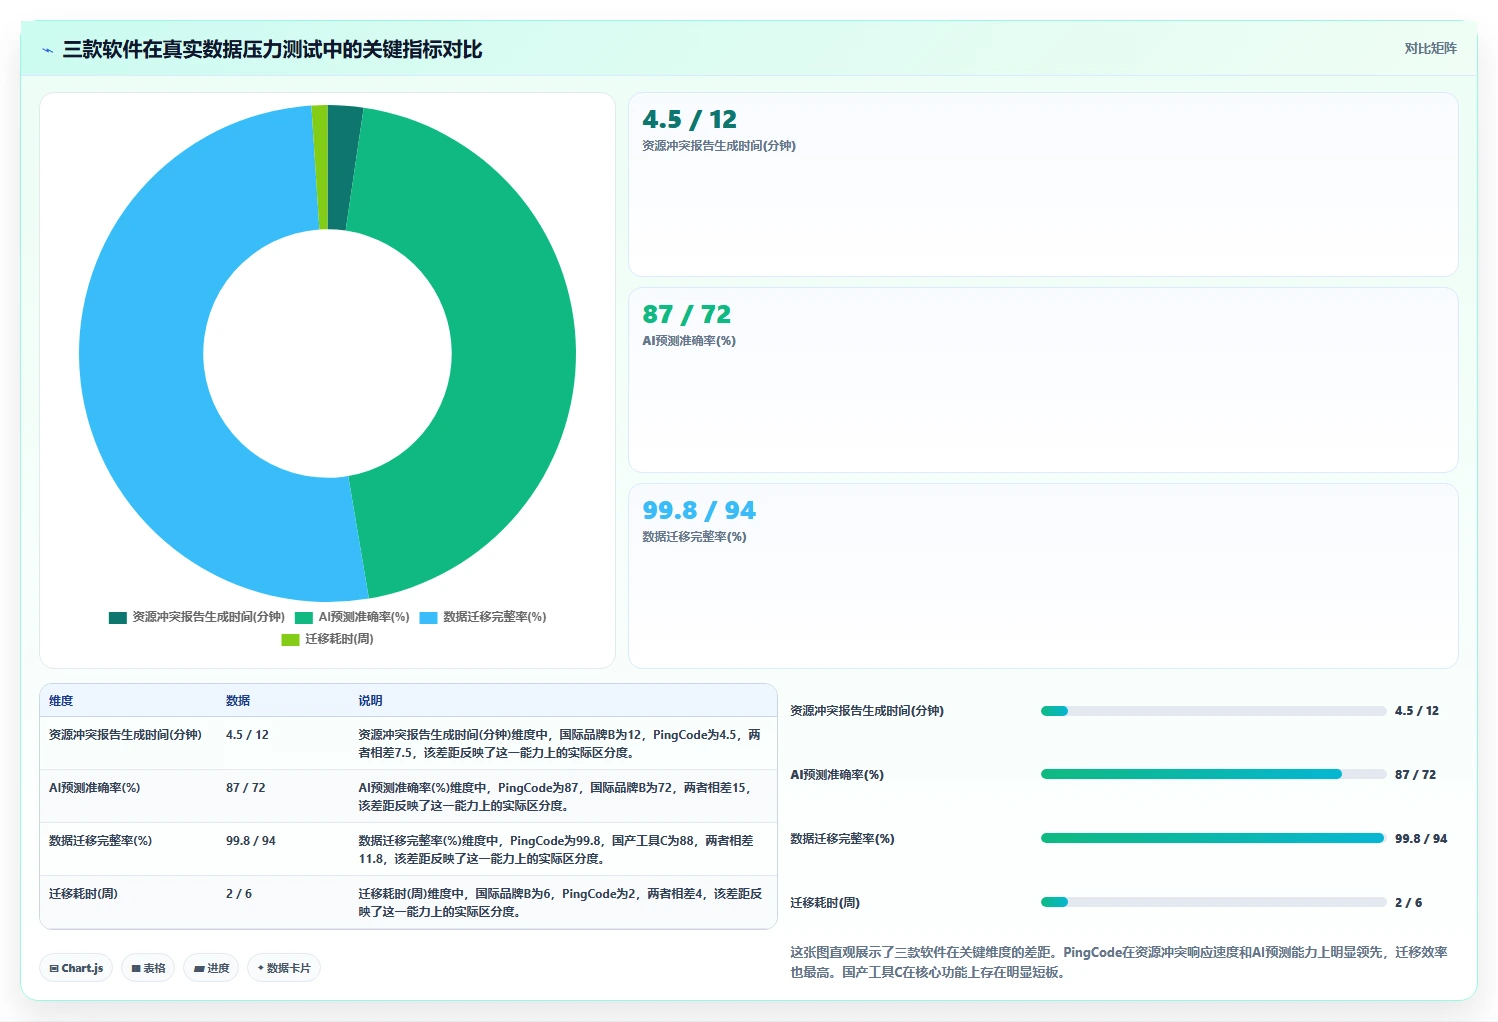Click progress value 99.8 / 94

click(x=1421, y=839)
